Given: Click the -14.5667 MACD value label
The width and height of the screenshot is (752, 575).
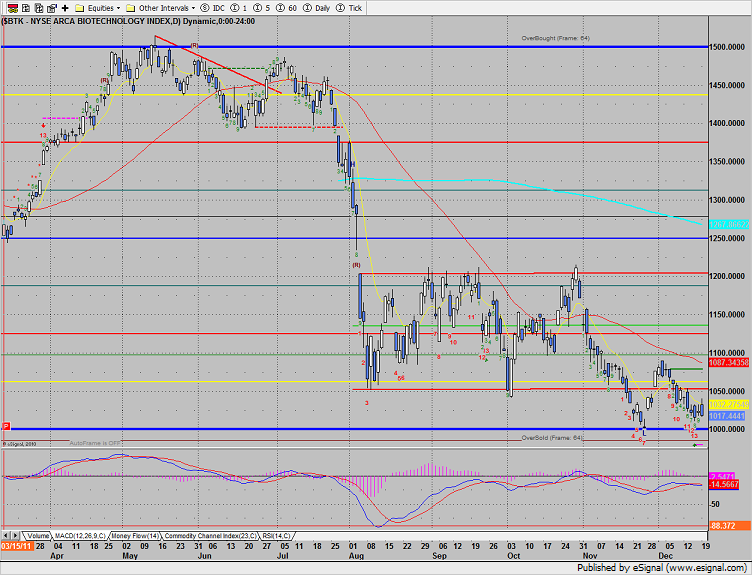Looking at the screenshot, I should point(724,484).
